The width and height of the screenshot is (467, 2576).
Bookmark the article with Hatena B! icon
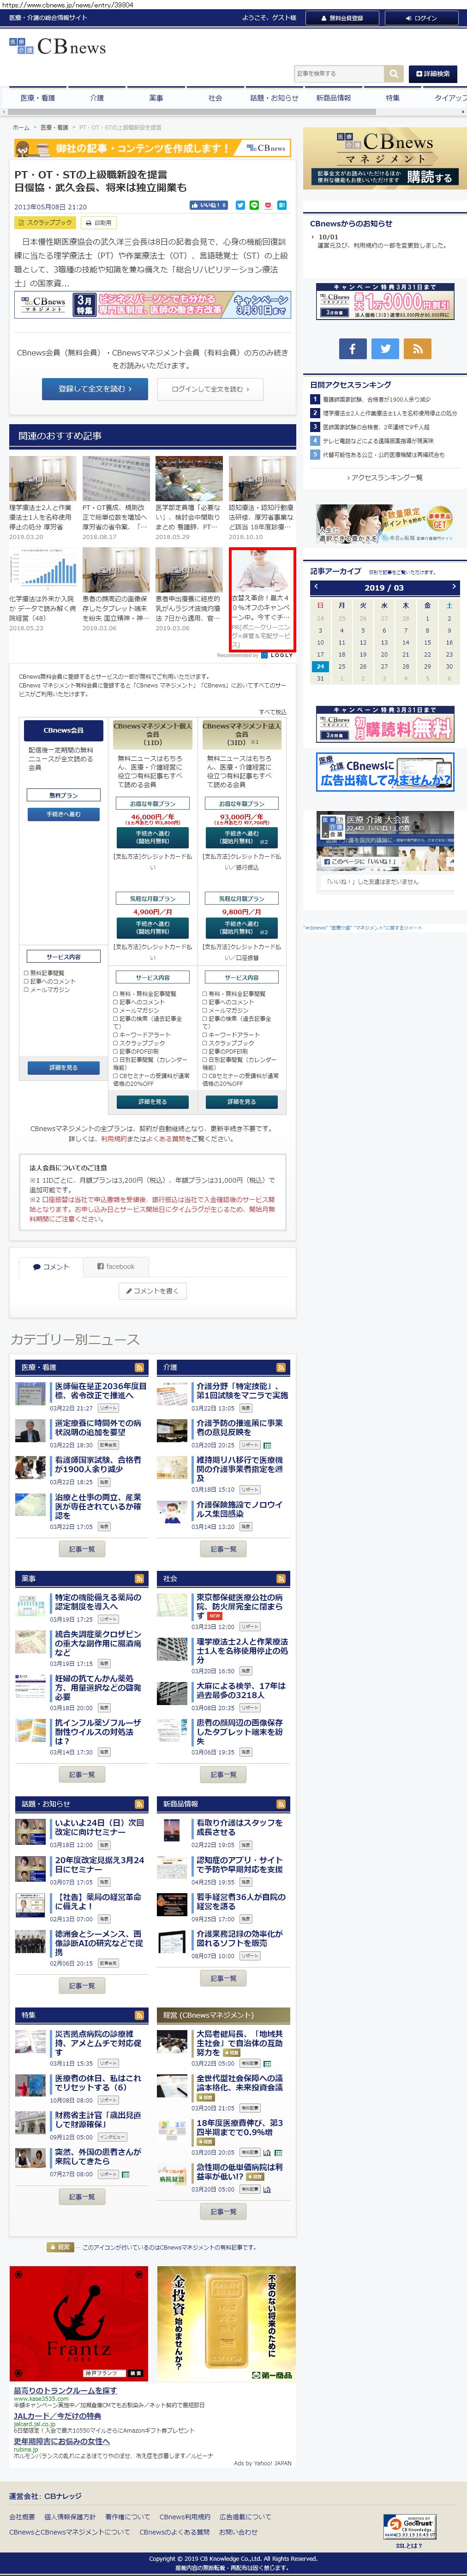coord(282,205)
